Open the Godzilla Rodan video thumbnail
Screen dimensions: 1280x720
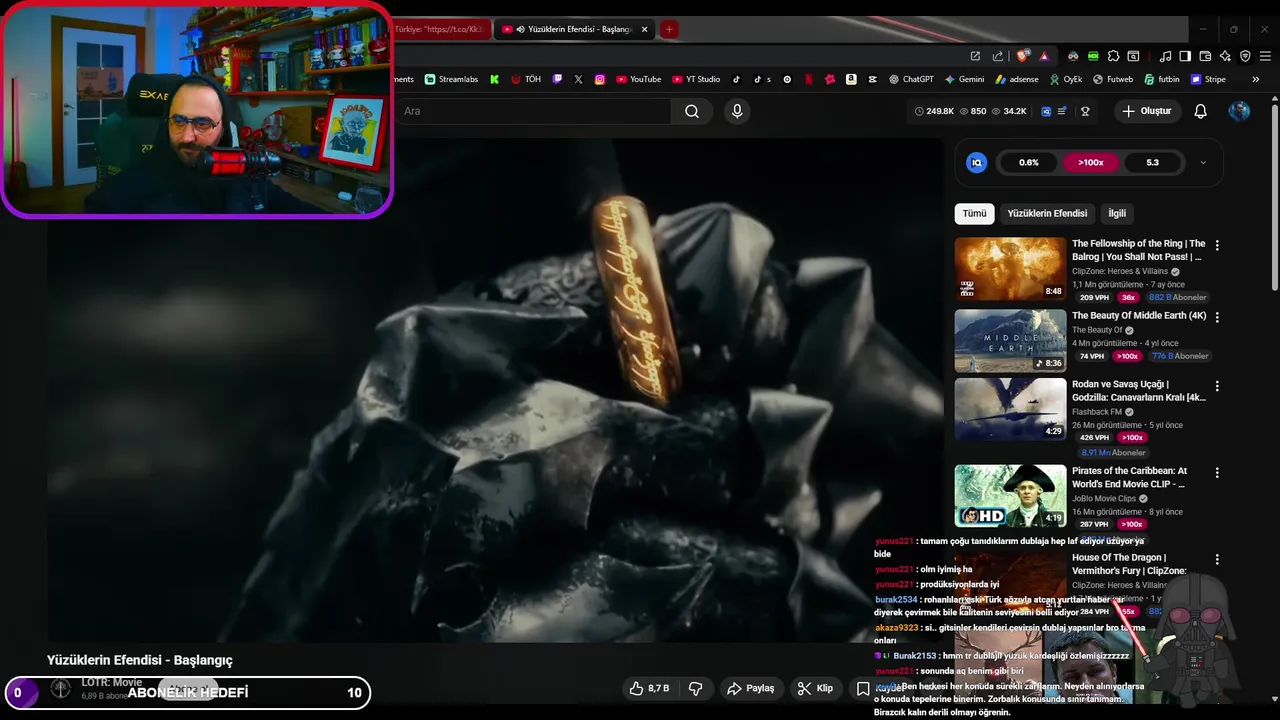click(1010, 409)
